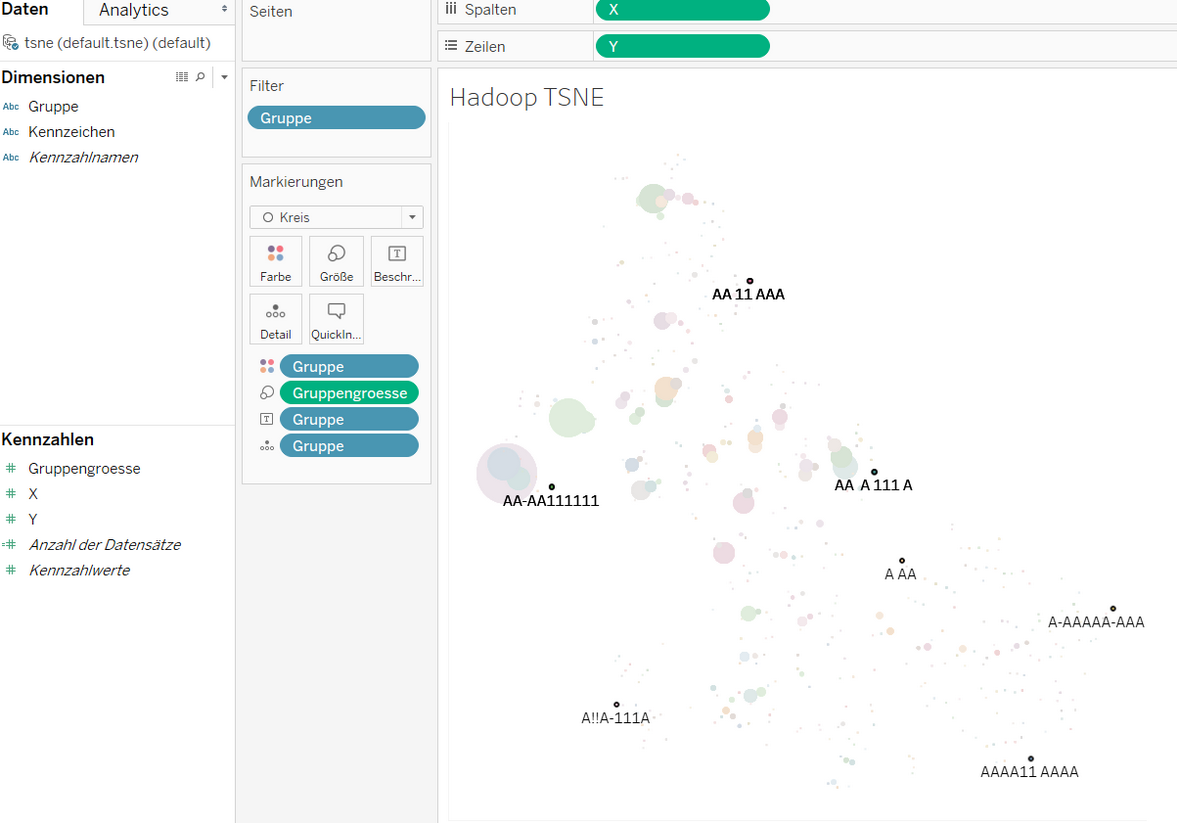Select the Kennzahlwerte measure field
This screenshot has height=823, width=1177.
[79, 570]
